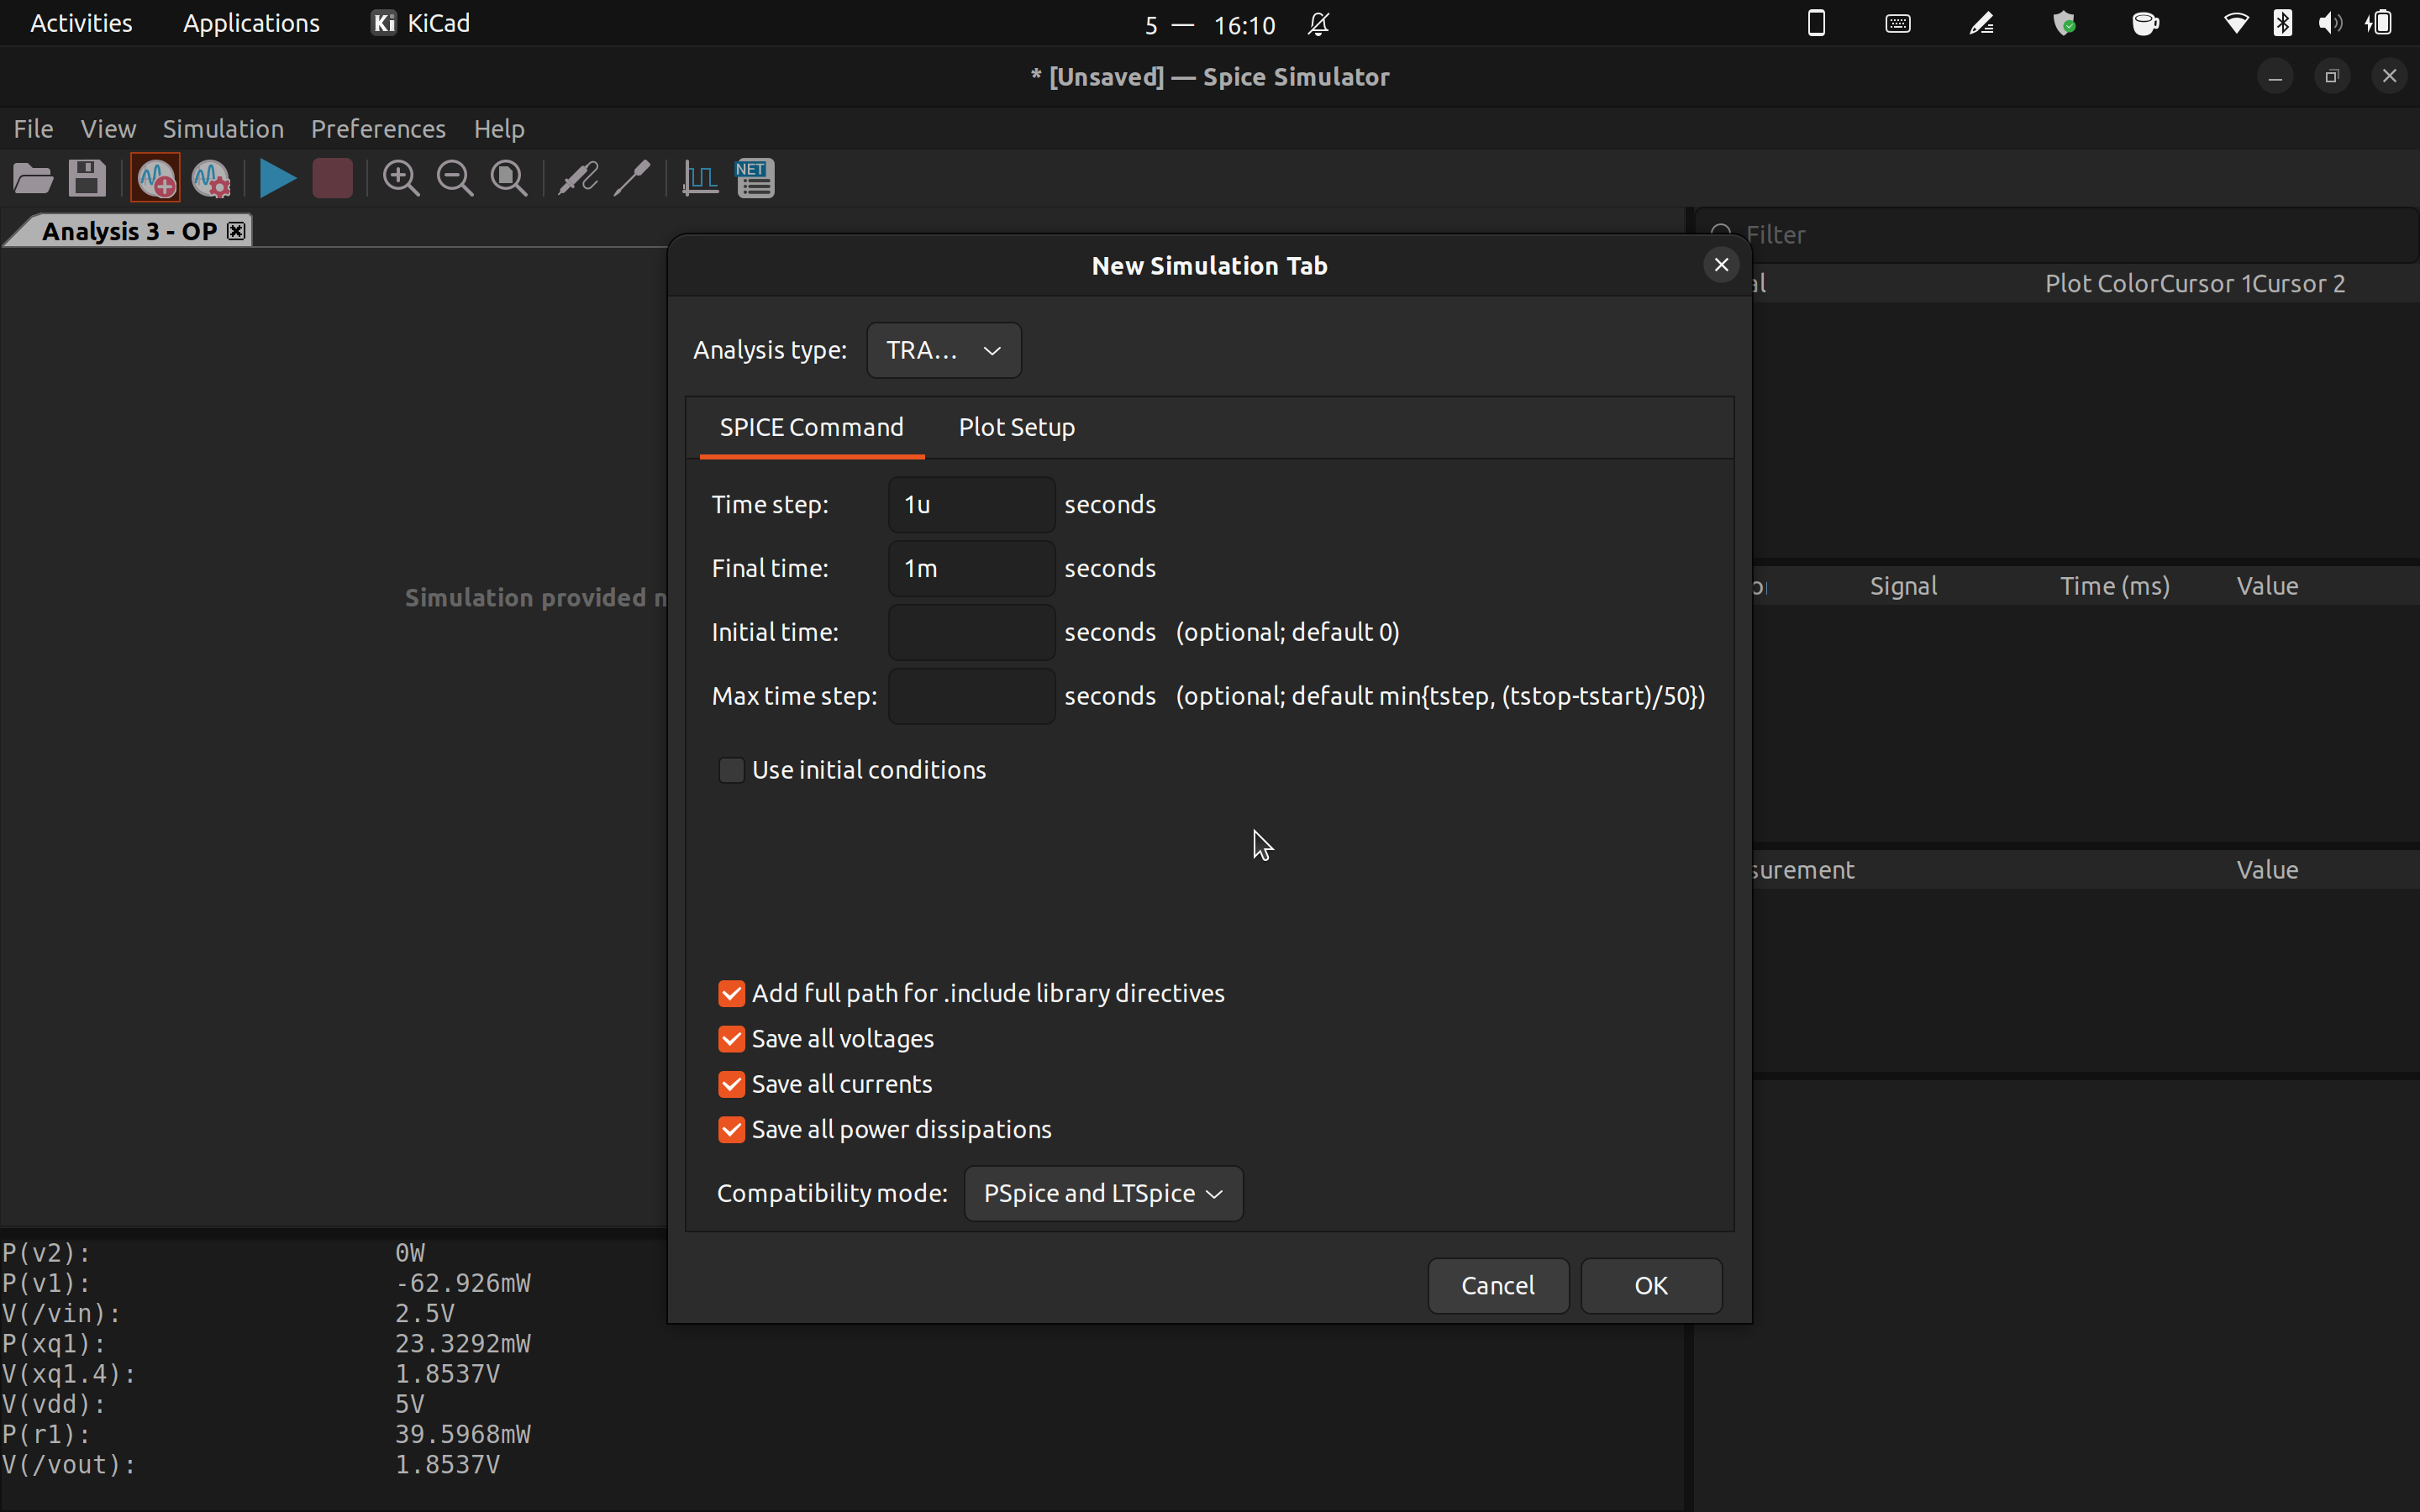Open the Edit Analysis Tab settings icon
The image size is (2420, 1512).
pyautogui.click(x=211, y=179)
